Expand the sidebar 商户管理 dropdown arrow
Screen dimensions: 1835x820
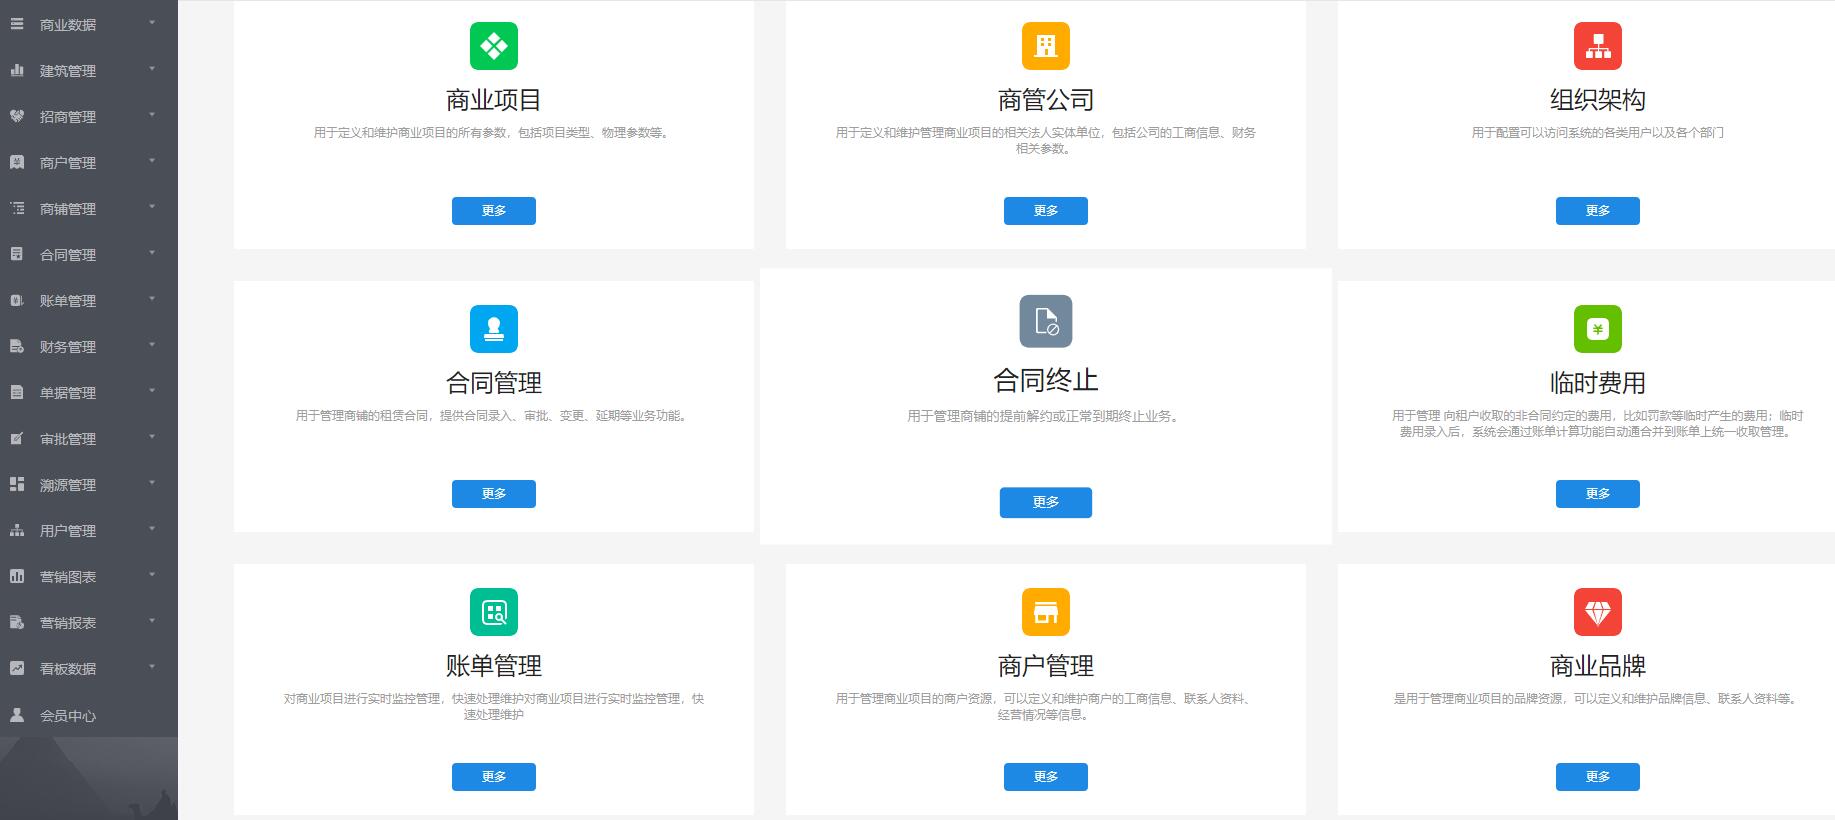point(152,160)
